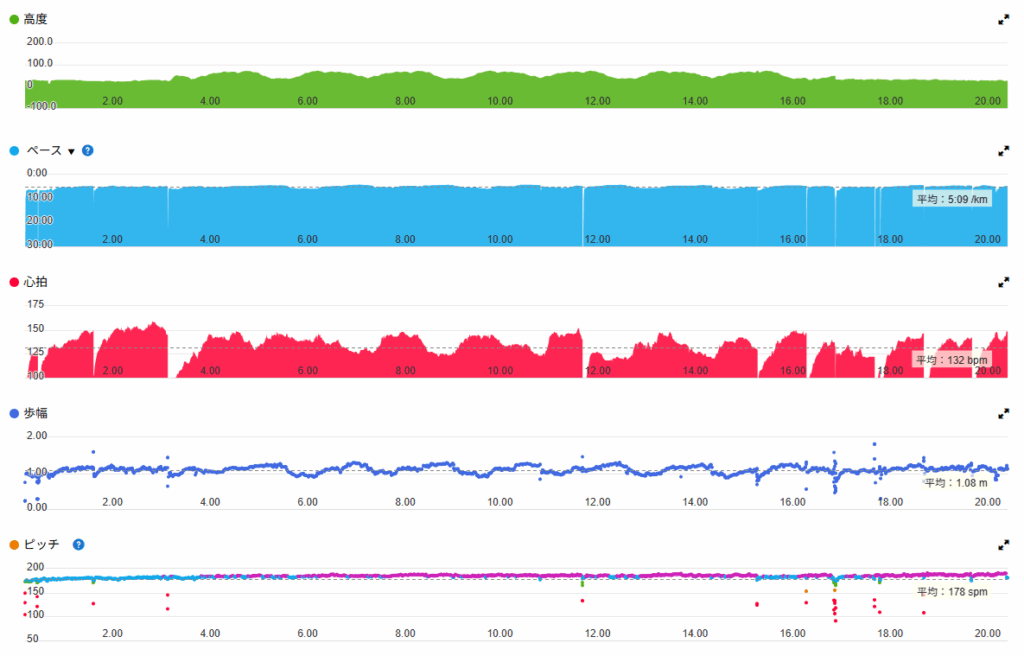Expand the ペース chart to fullscreen
The image size is (1024, 656).
click(x=1003, y=151)
